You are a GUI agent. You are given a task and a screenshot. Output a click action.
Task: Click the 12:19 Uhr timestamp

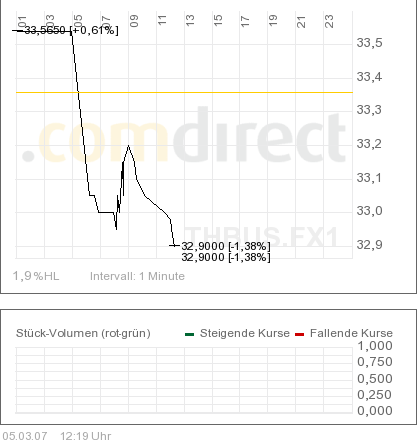click(x=86, y=436)
